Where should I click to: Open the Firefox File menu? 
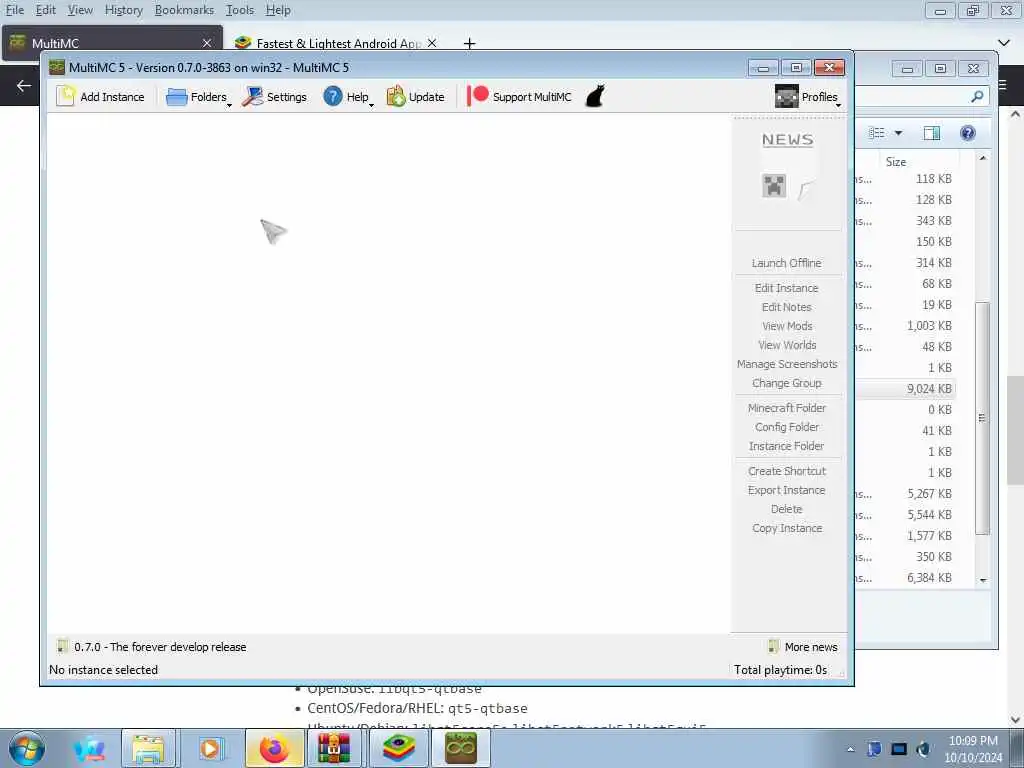point(14,10)
